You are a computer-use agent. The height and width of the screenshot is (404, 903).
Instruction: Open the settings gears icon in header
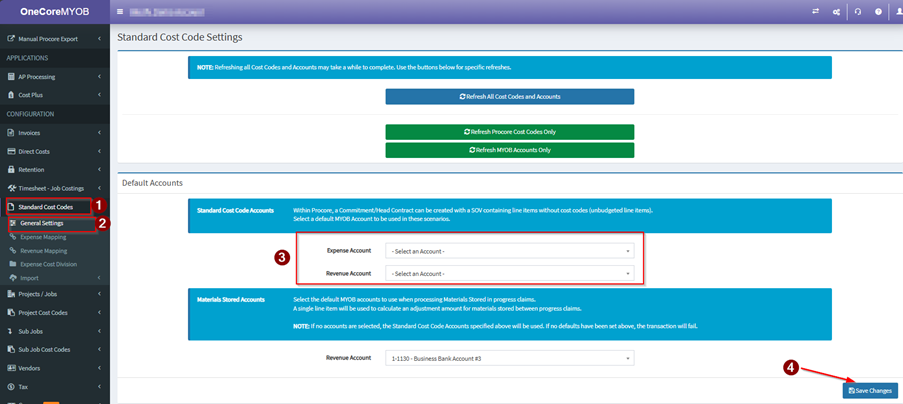(x=835, y=12)
